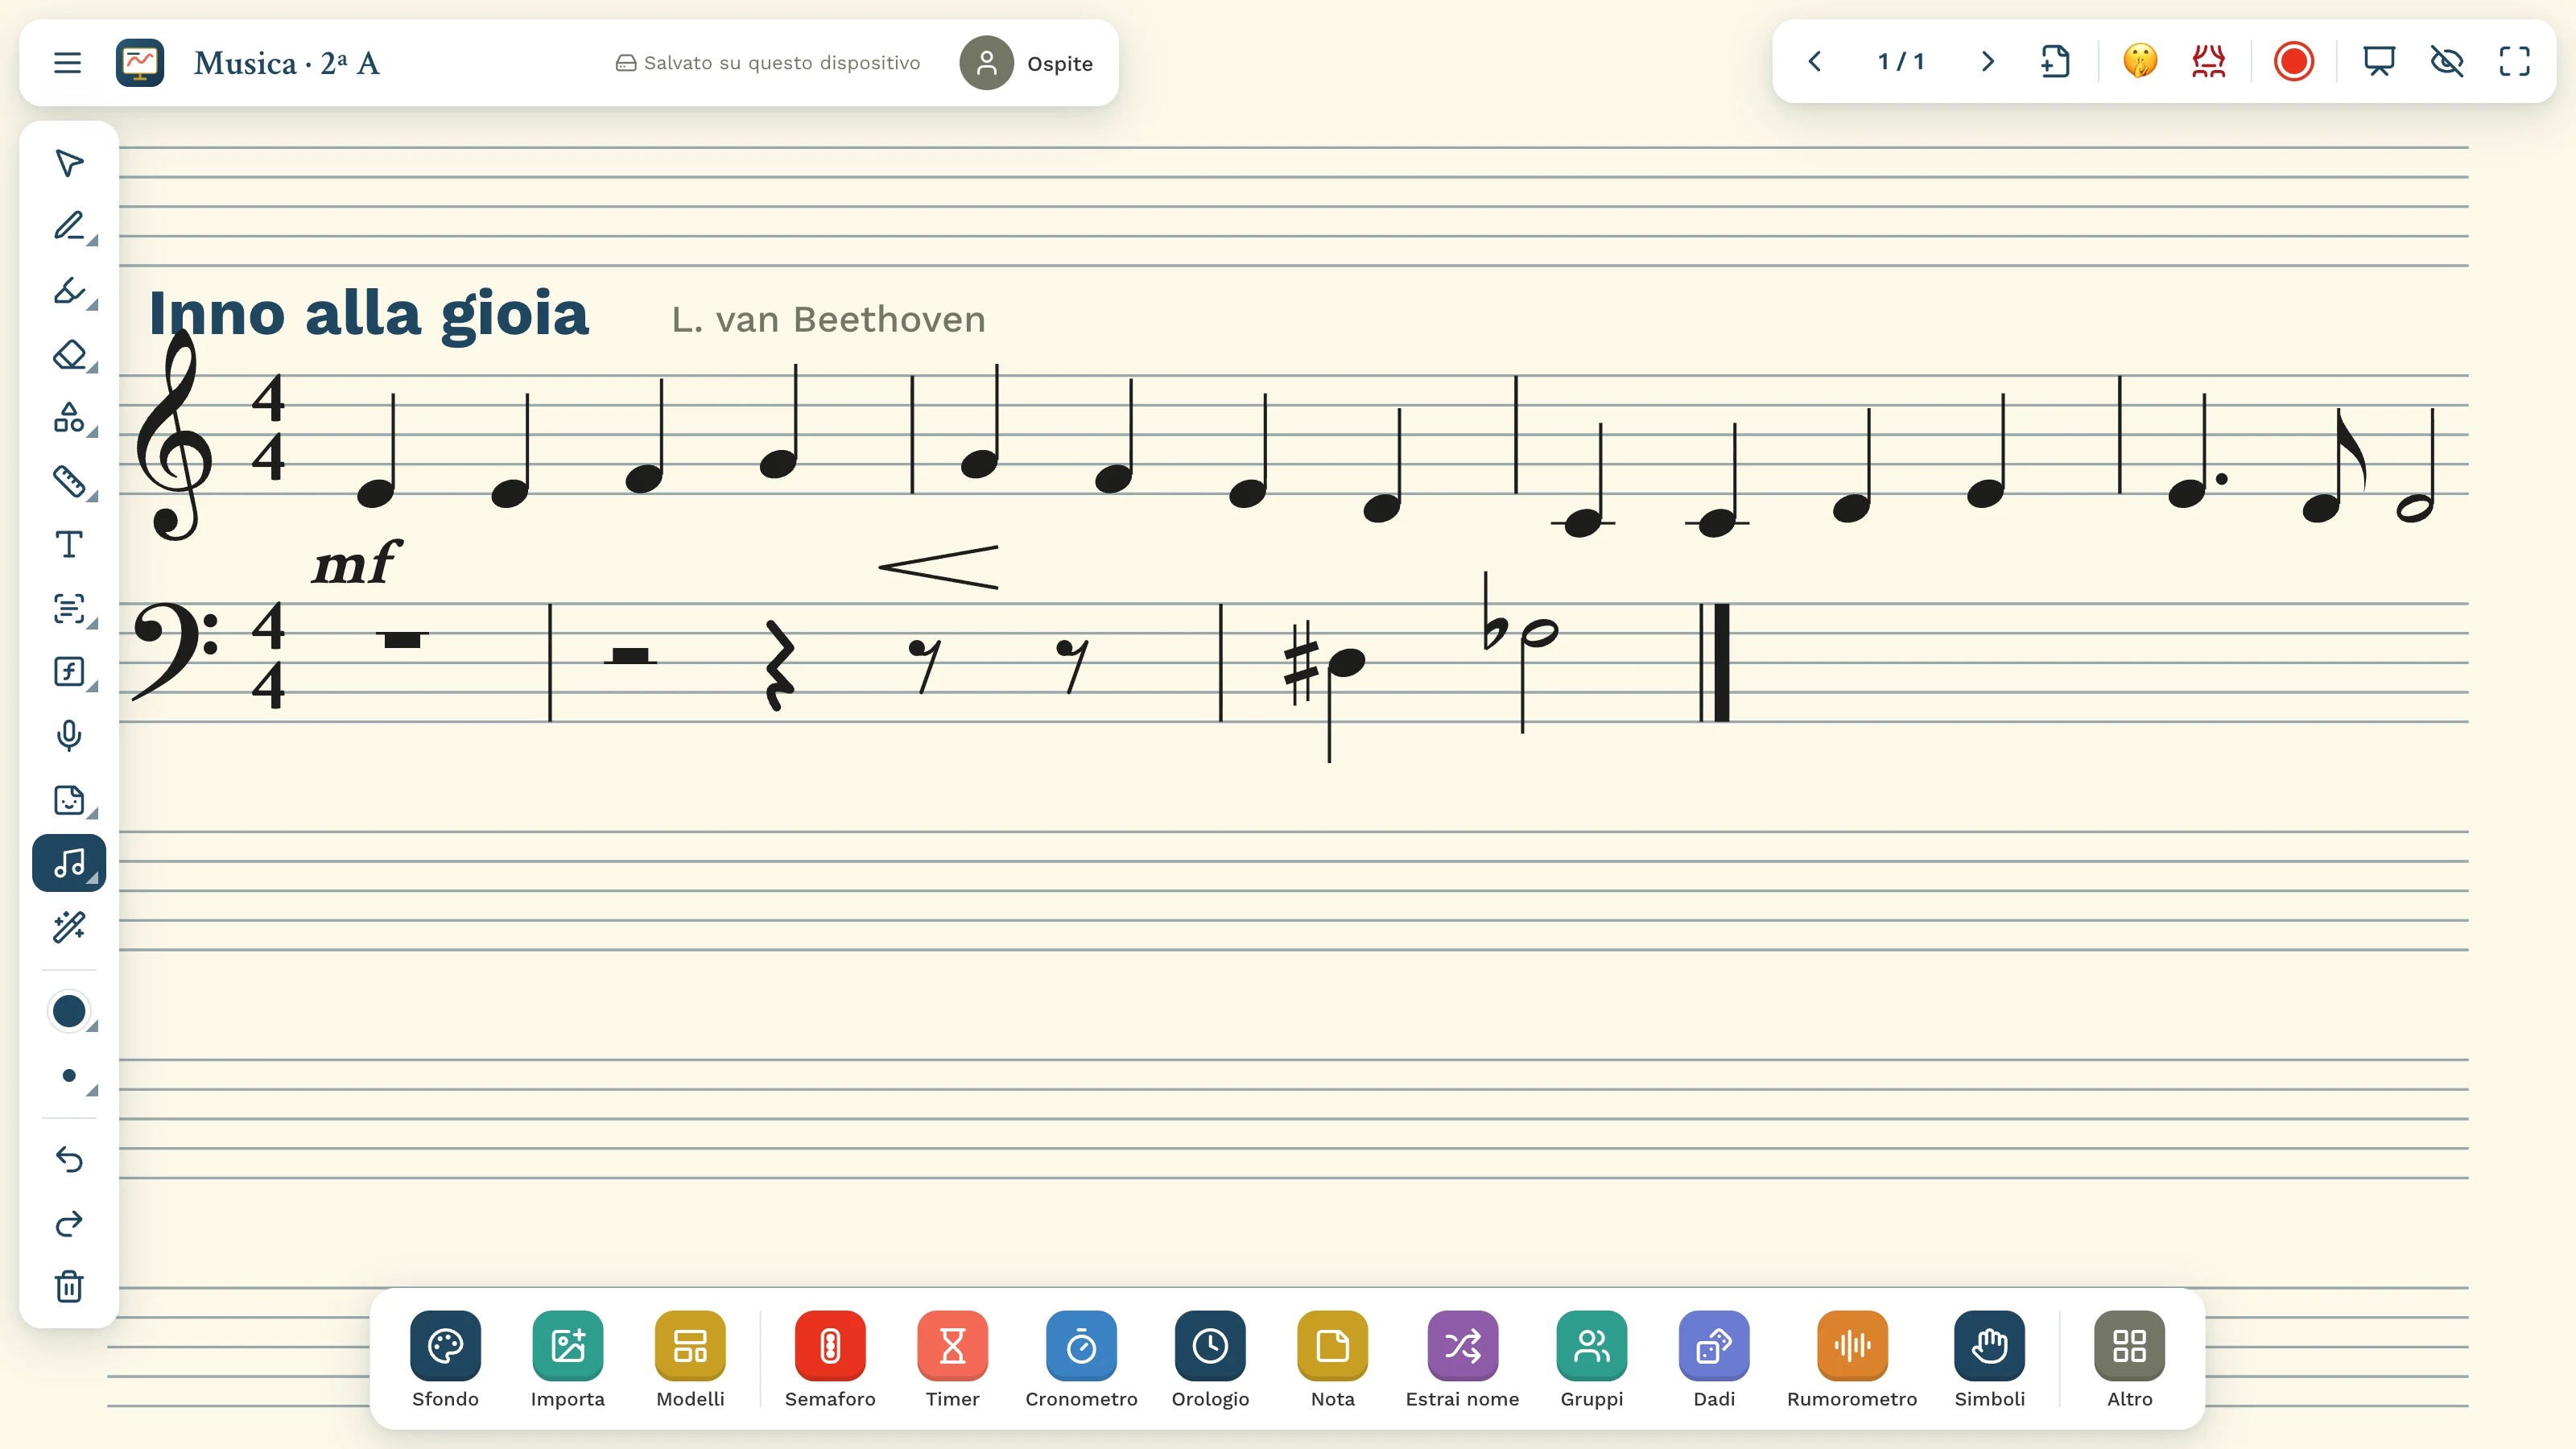Toggle the red alarm siren

(2208, 62)
